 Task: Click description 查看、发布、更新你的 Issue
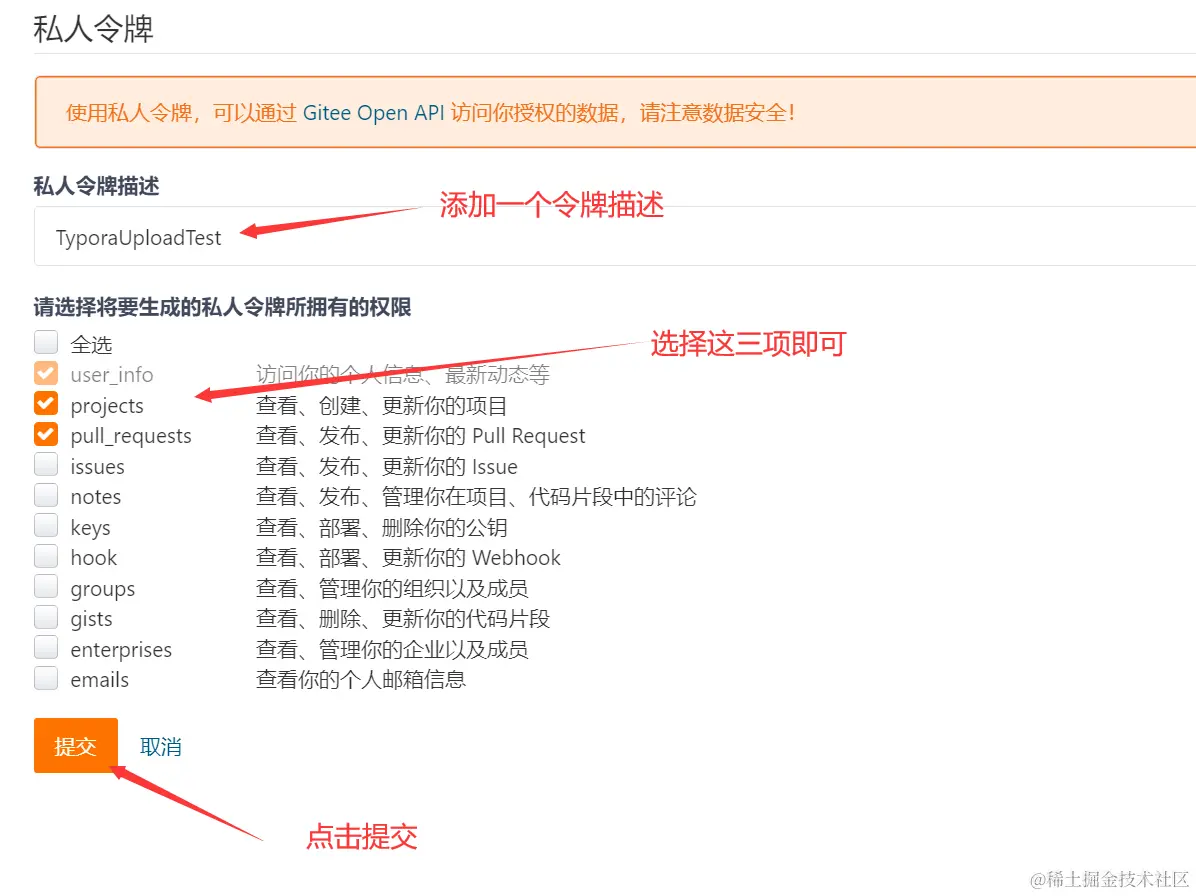[x=387, y=467]
